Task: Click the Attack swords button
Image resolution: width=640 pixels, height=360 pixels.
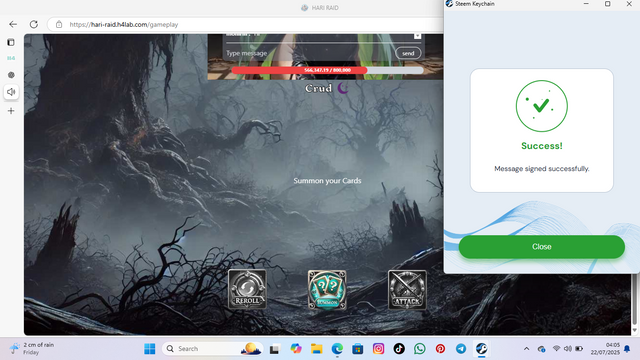Action: pyautogui.click(x=407, y=290)
